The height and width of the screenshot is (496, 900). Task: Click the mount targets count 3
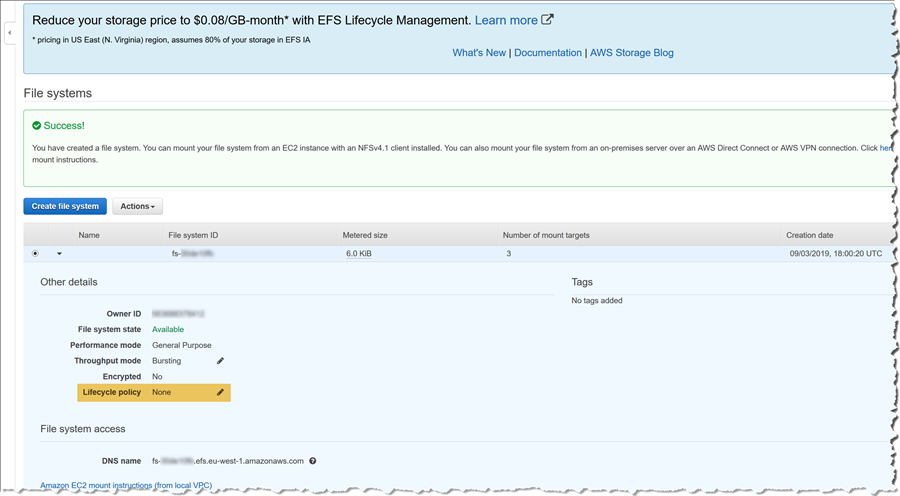tap(509, 253)
